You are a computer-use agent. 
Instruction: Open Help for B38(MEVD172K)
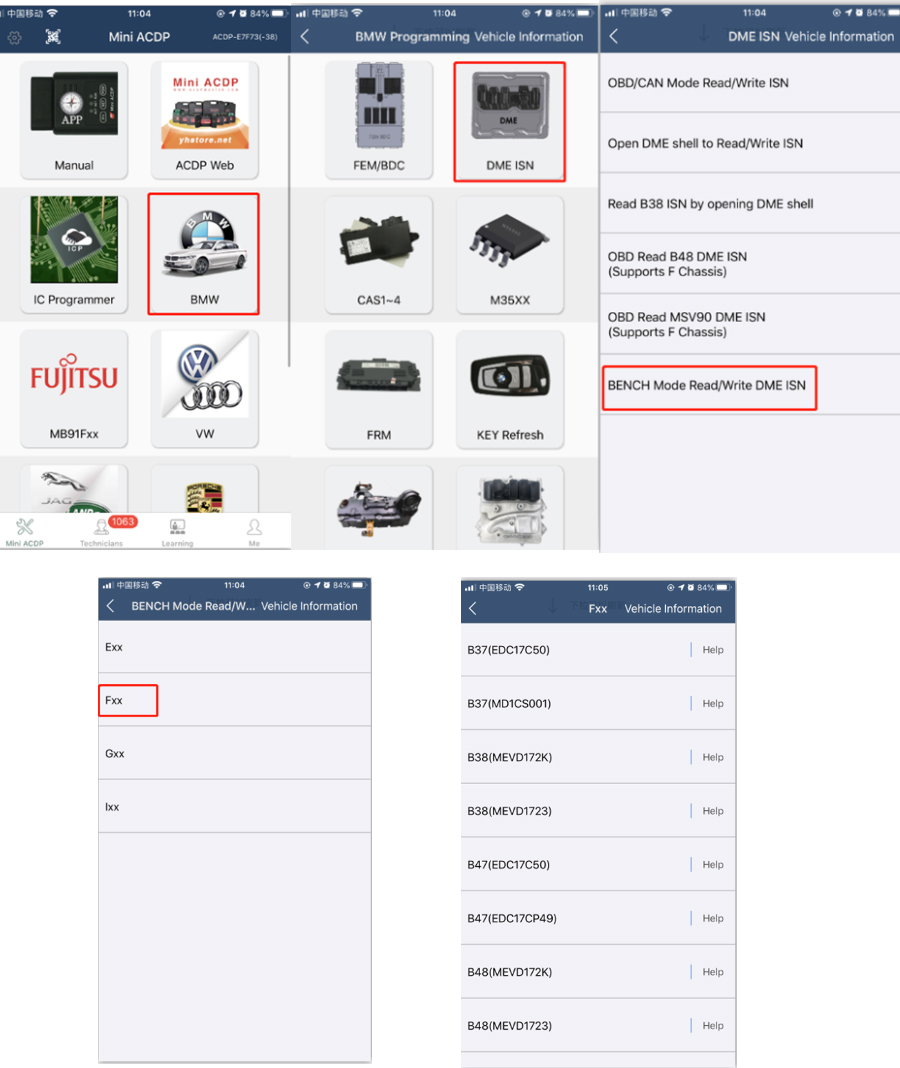pos(713,757)
